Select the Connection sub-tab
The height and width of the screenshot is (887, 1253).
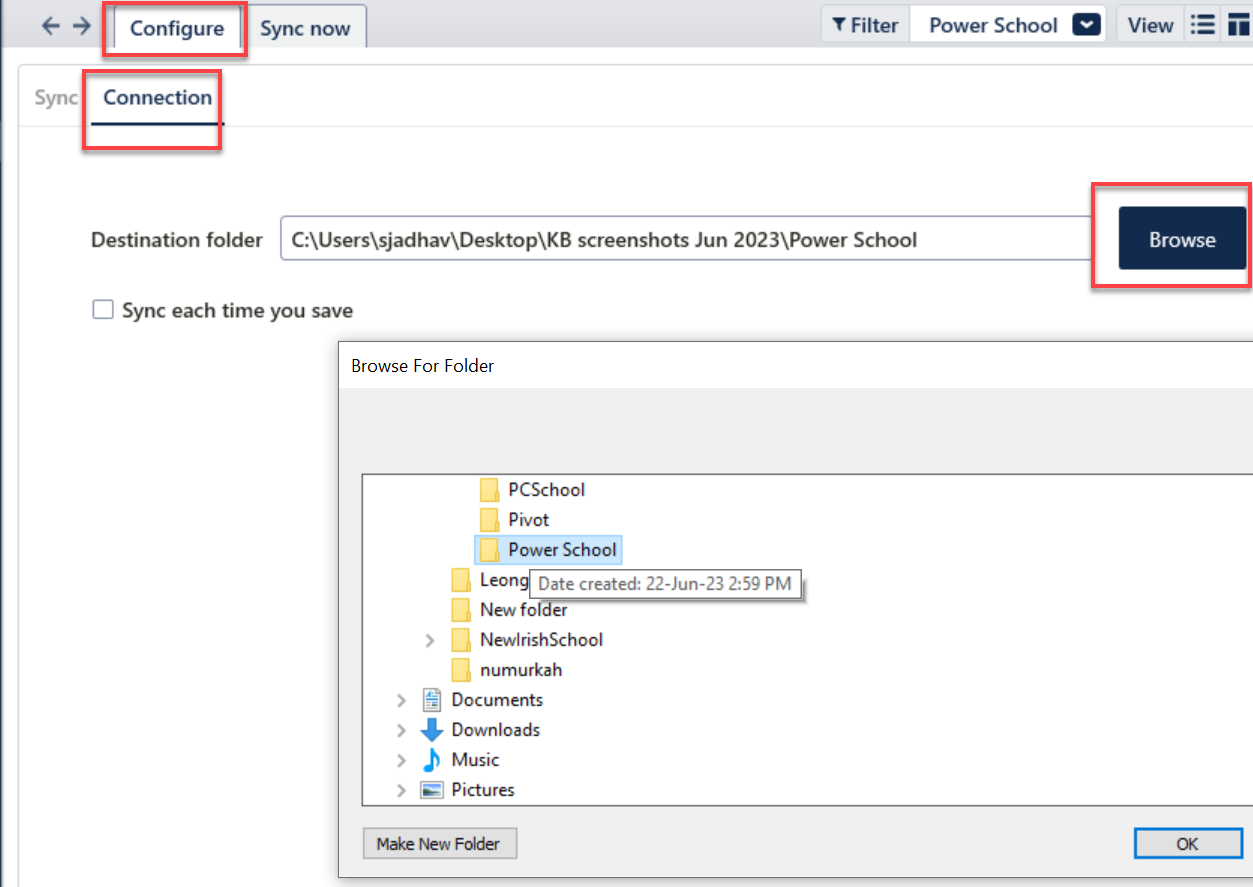(158, 98)
